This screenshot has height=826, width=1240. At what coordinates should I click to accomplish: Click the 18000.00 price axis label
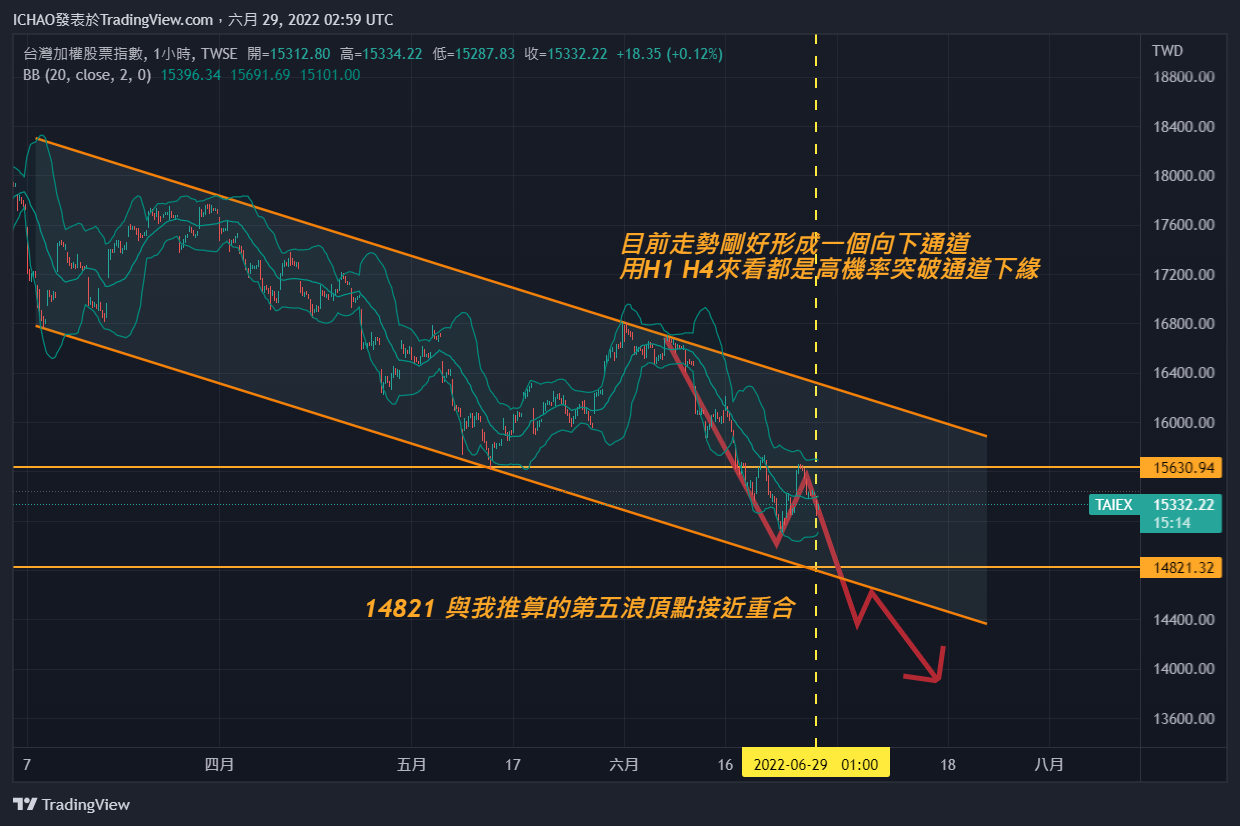(1183, 176)
